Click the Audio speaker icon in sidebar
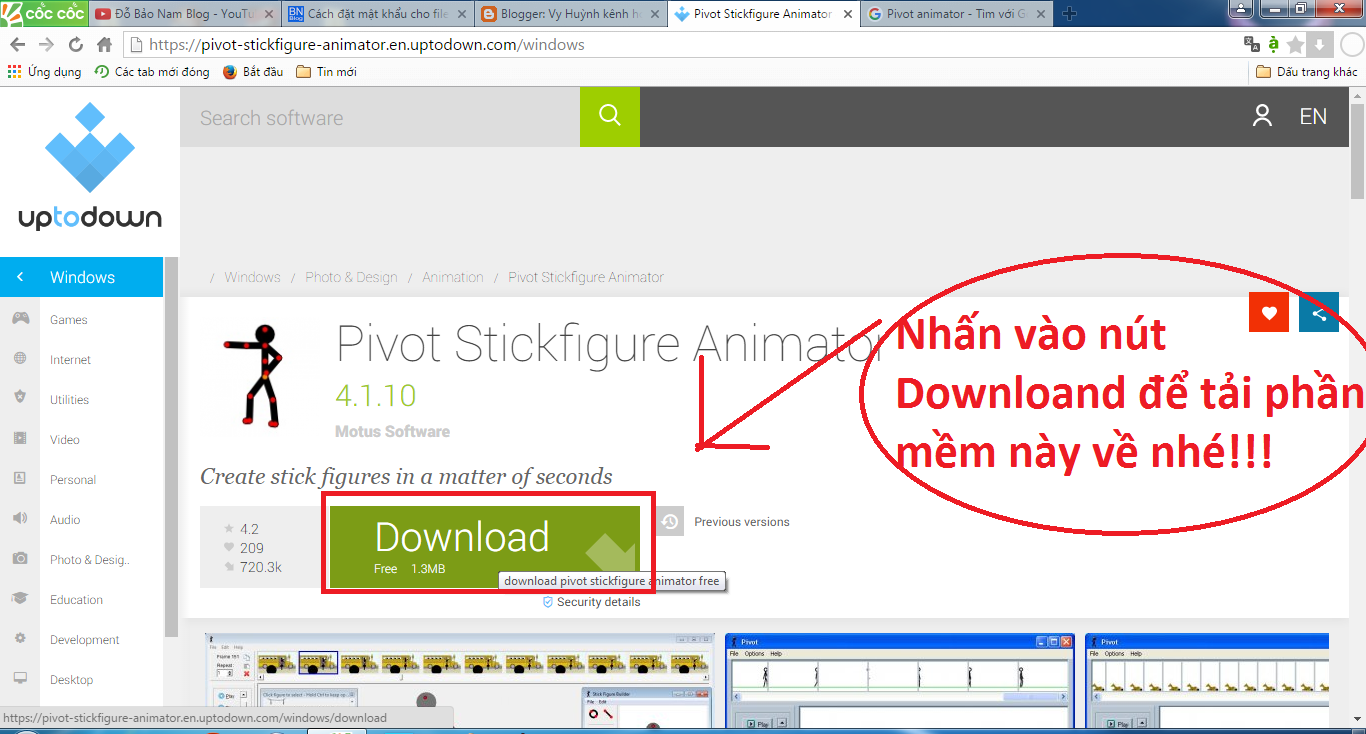The height and width of the screenshot is (734, 1366). 20,518
